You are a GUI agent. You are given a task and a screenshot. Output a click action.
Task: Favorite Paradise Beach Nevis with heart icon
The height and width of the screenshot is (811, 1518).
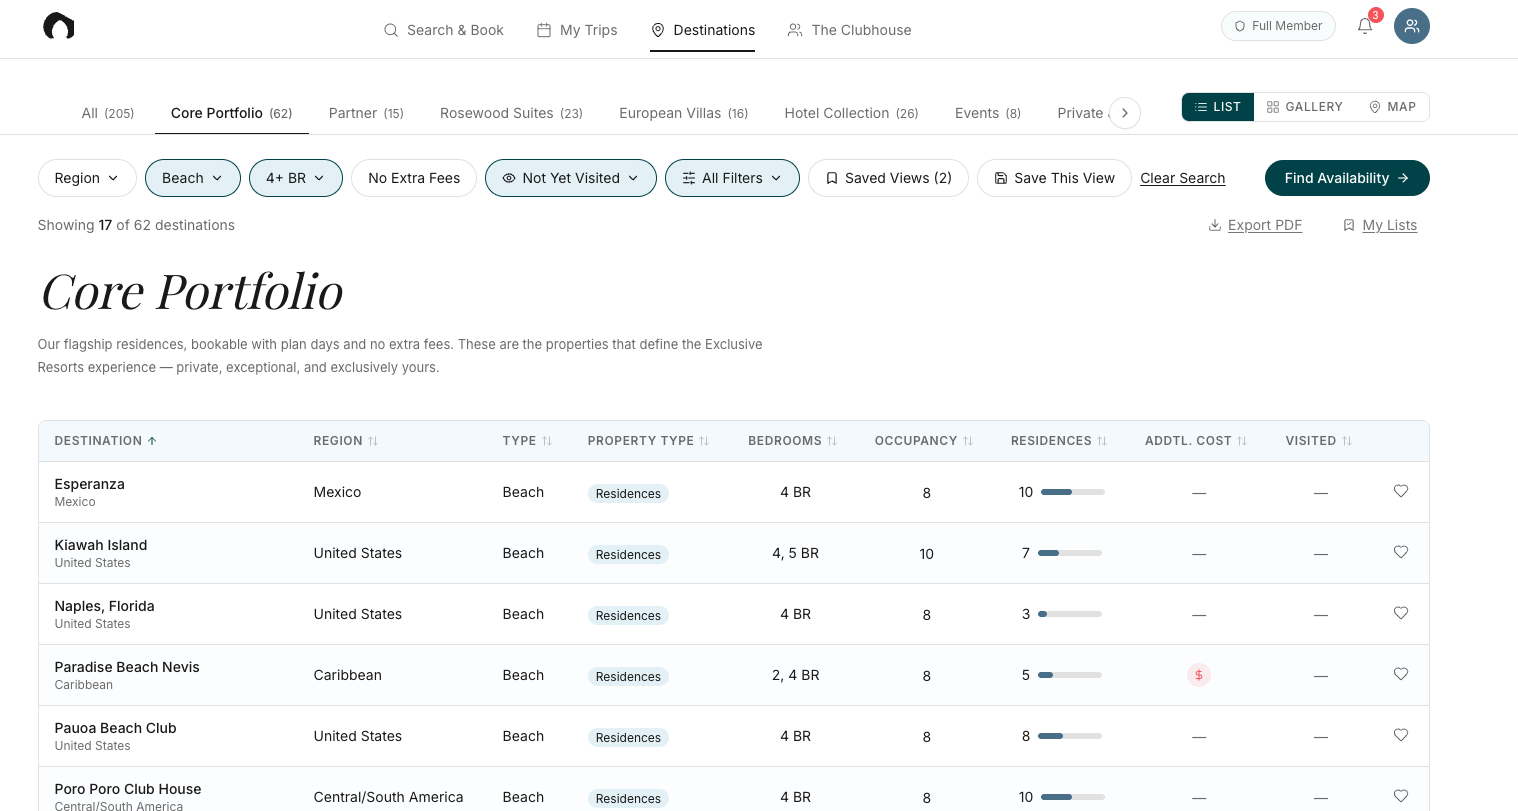[1401, 674]
